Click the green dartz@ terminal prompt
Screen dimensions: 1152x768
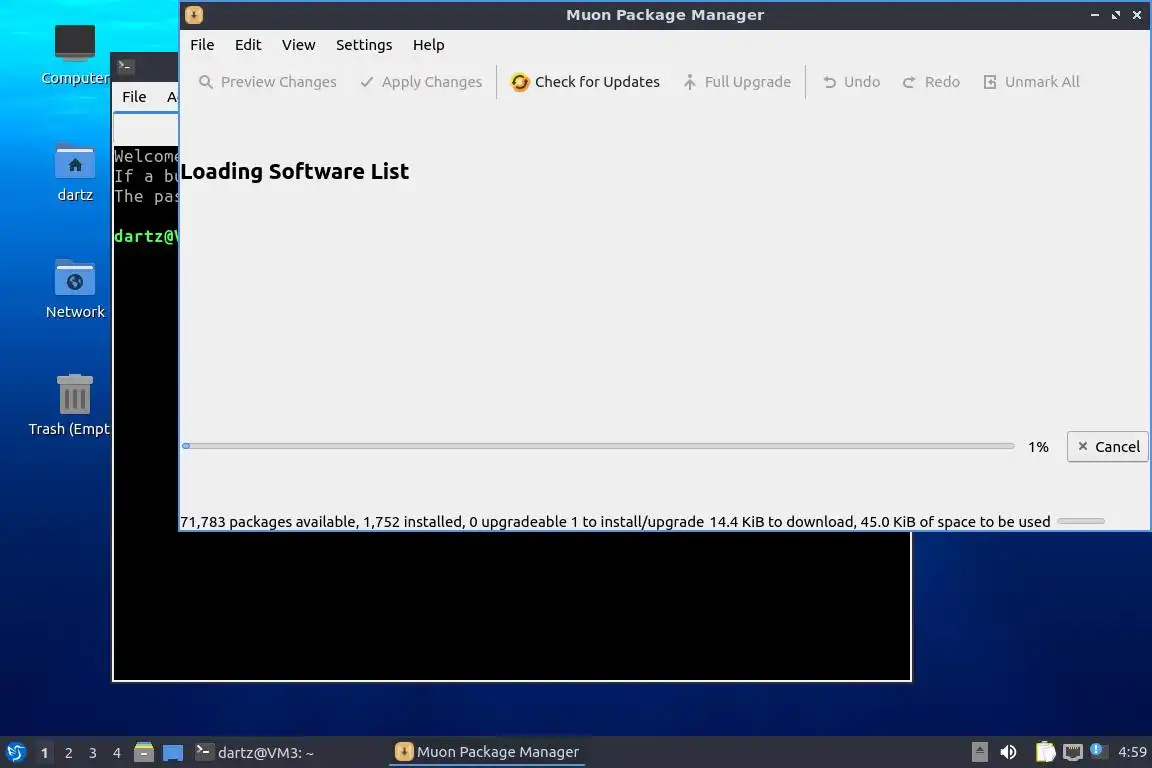(x=146, y=237)
